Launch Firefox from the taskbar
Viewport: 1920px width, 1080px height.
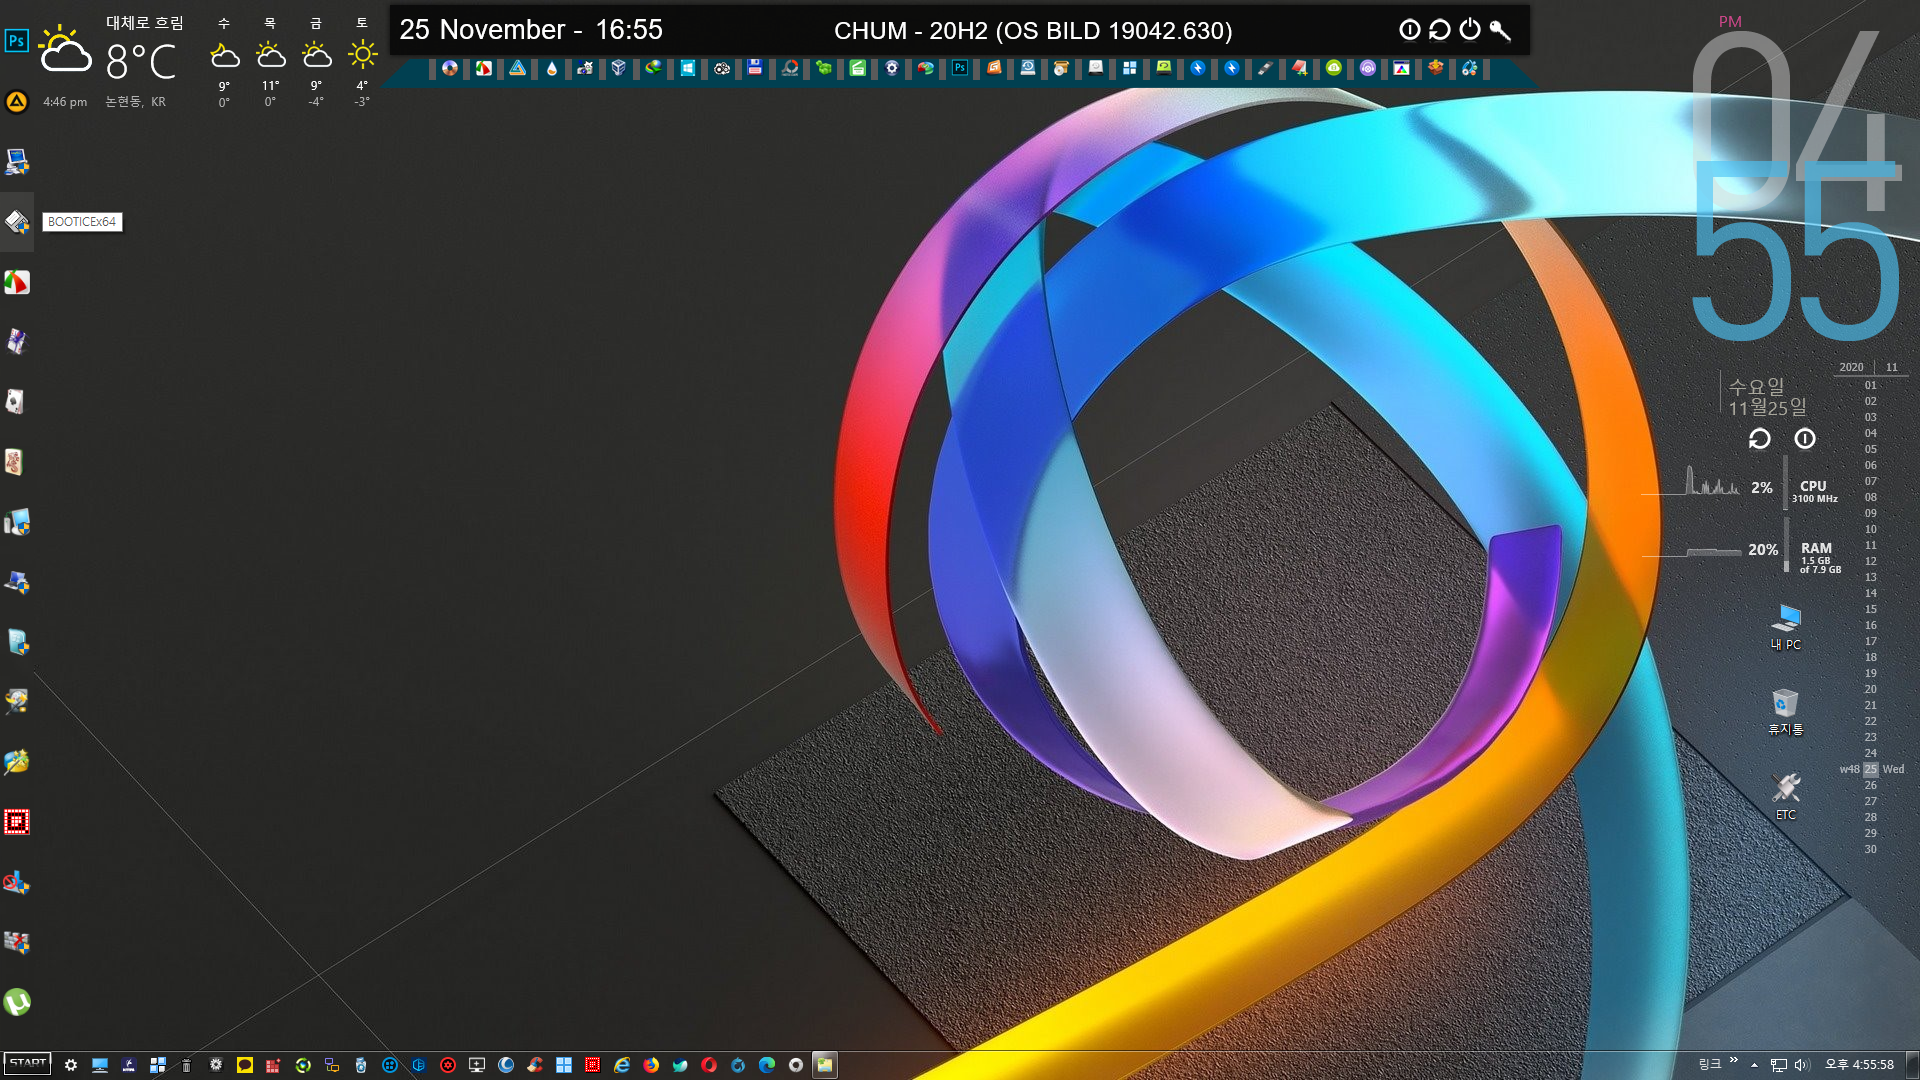(x=651, y=1065)
